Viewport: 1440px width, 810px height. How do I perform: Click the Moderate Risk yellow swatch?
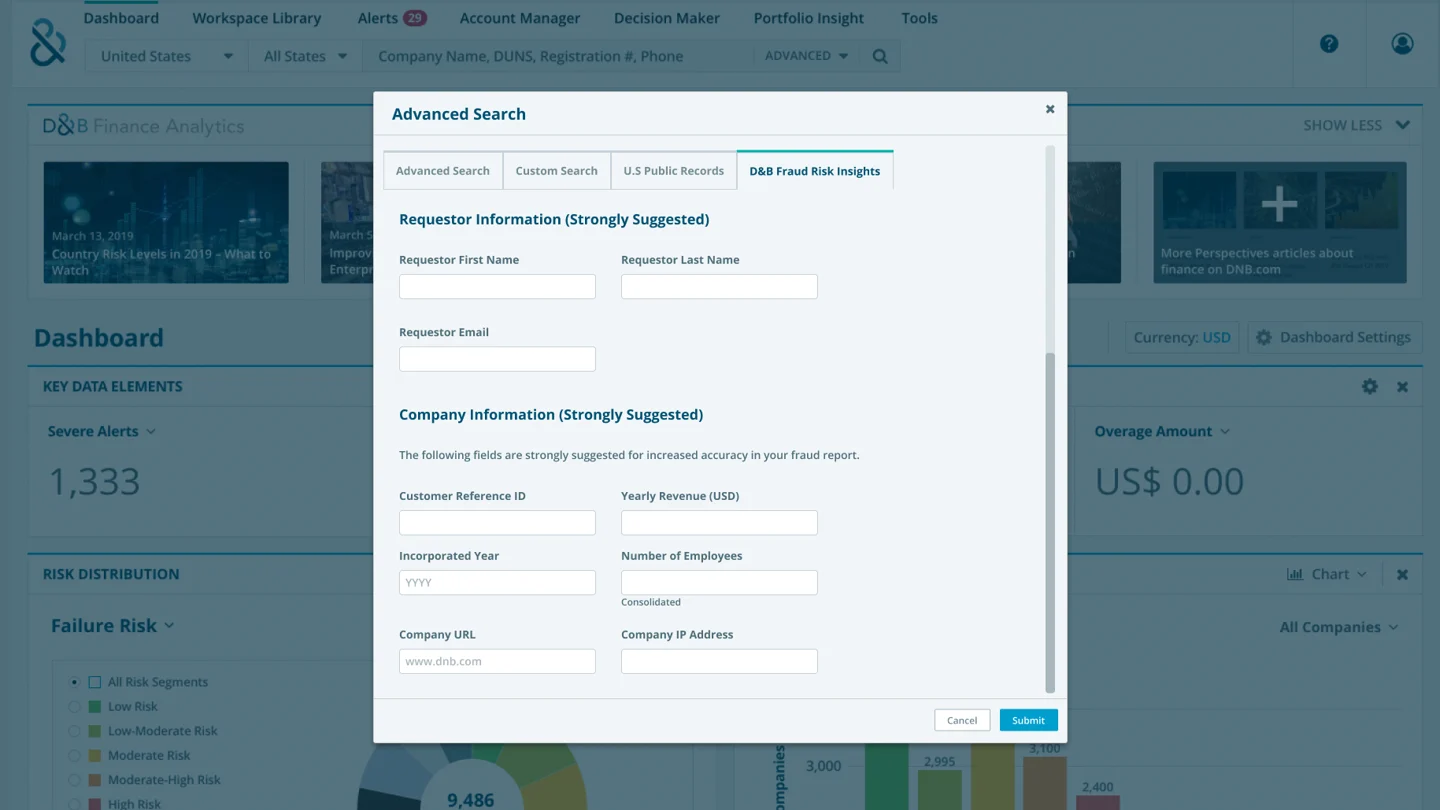(x=95, y=755)
